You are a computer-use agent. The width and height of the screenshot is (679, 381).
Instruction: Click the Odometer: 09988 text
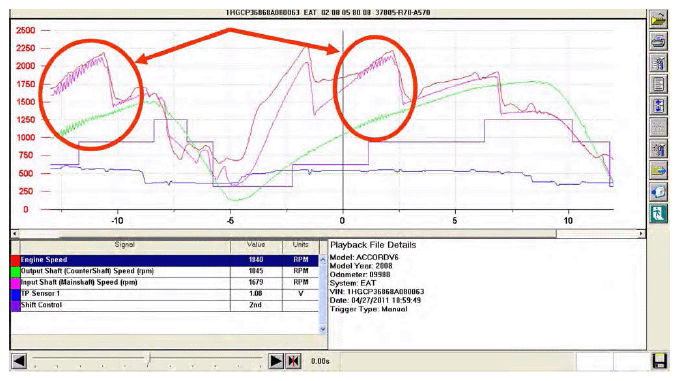coord(360,274)
